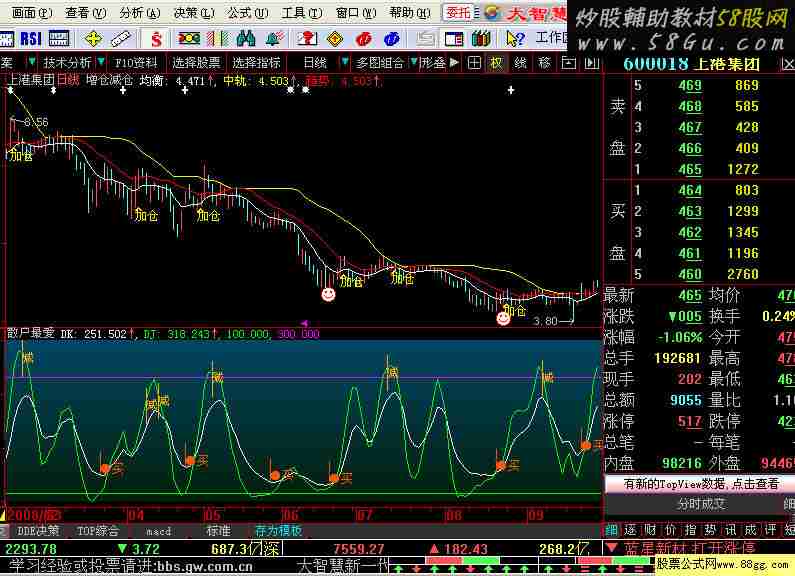Click the 大智慧 globe logo icon

(492, 13)
